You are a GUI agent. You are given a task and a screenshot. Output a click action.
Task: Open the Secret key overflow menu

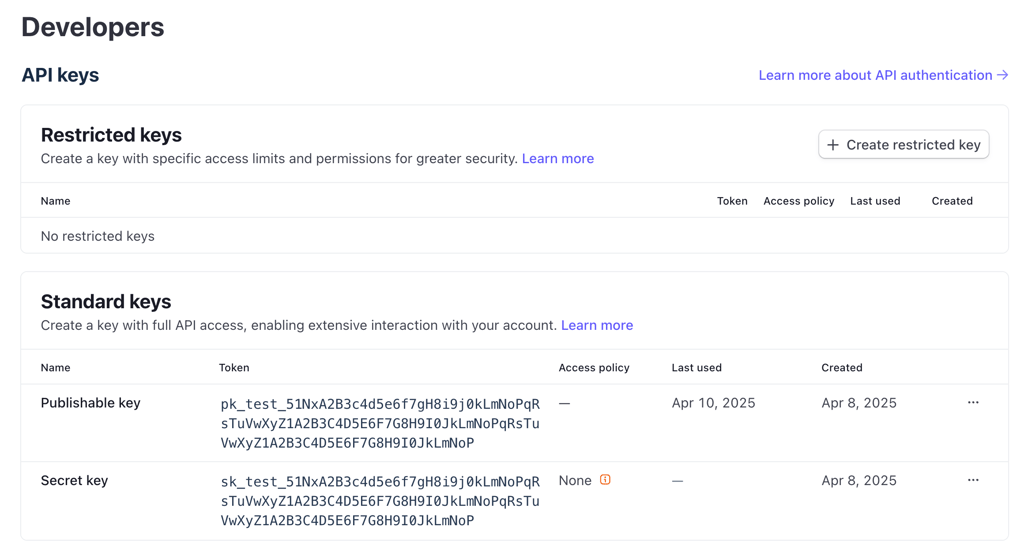coord(973,481)
